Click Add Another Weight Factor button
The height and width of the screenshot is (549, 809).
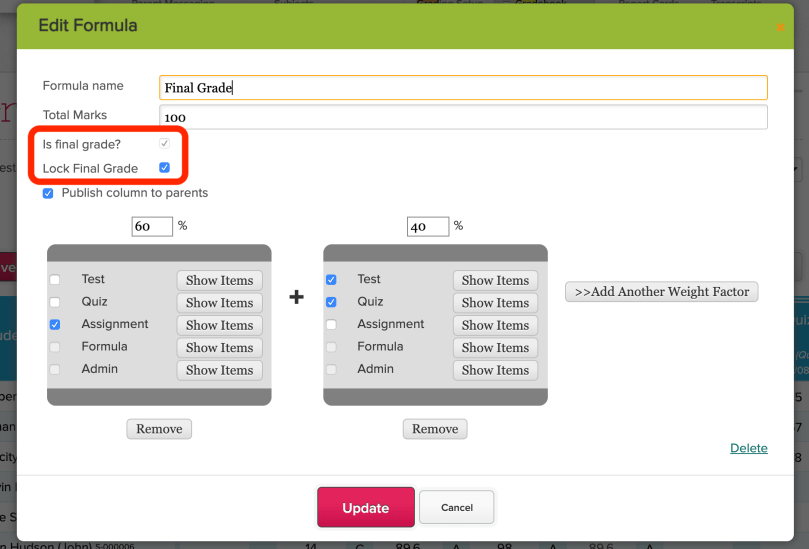coord(661,292)
